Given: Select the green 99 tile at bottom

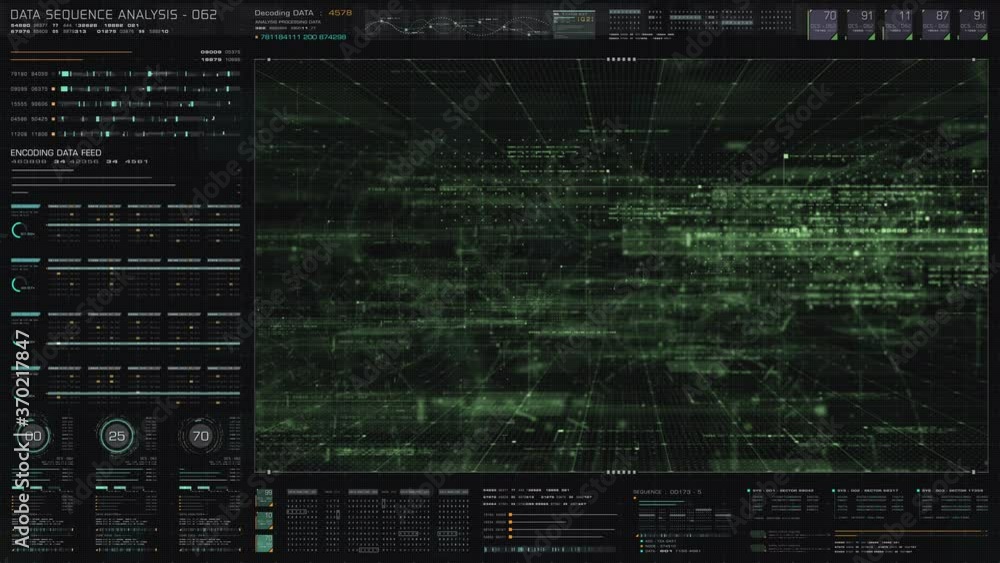Looking at the screenshot, I should [265, 498].
